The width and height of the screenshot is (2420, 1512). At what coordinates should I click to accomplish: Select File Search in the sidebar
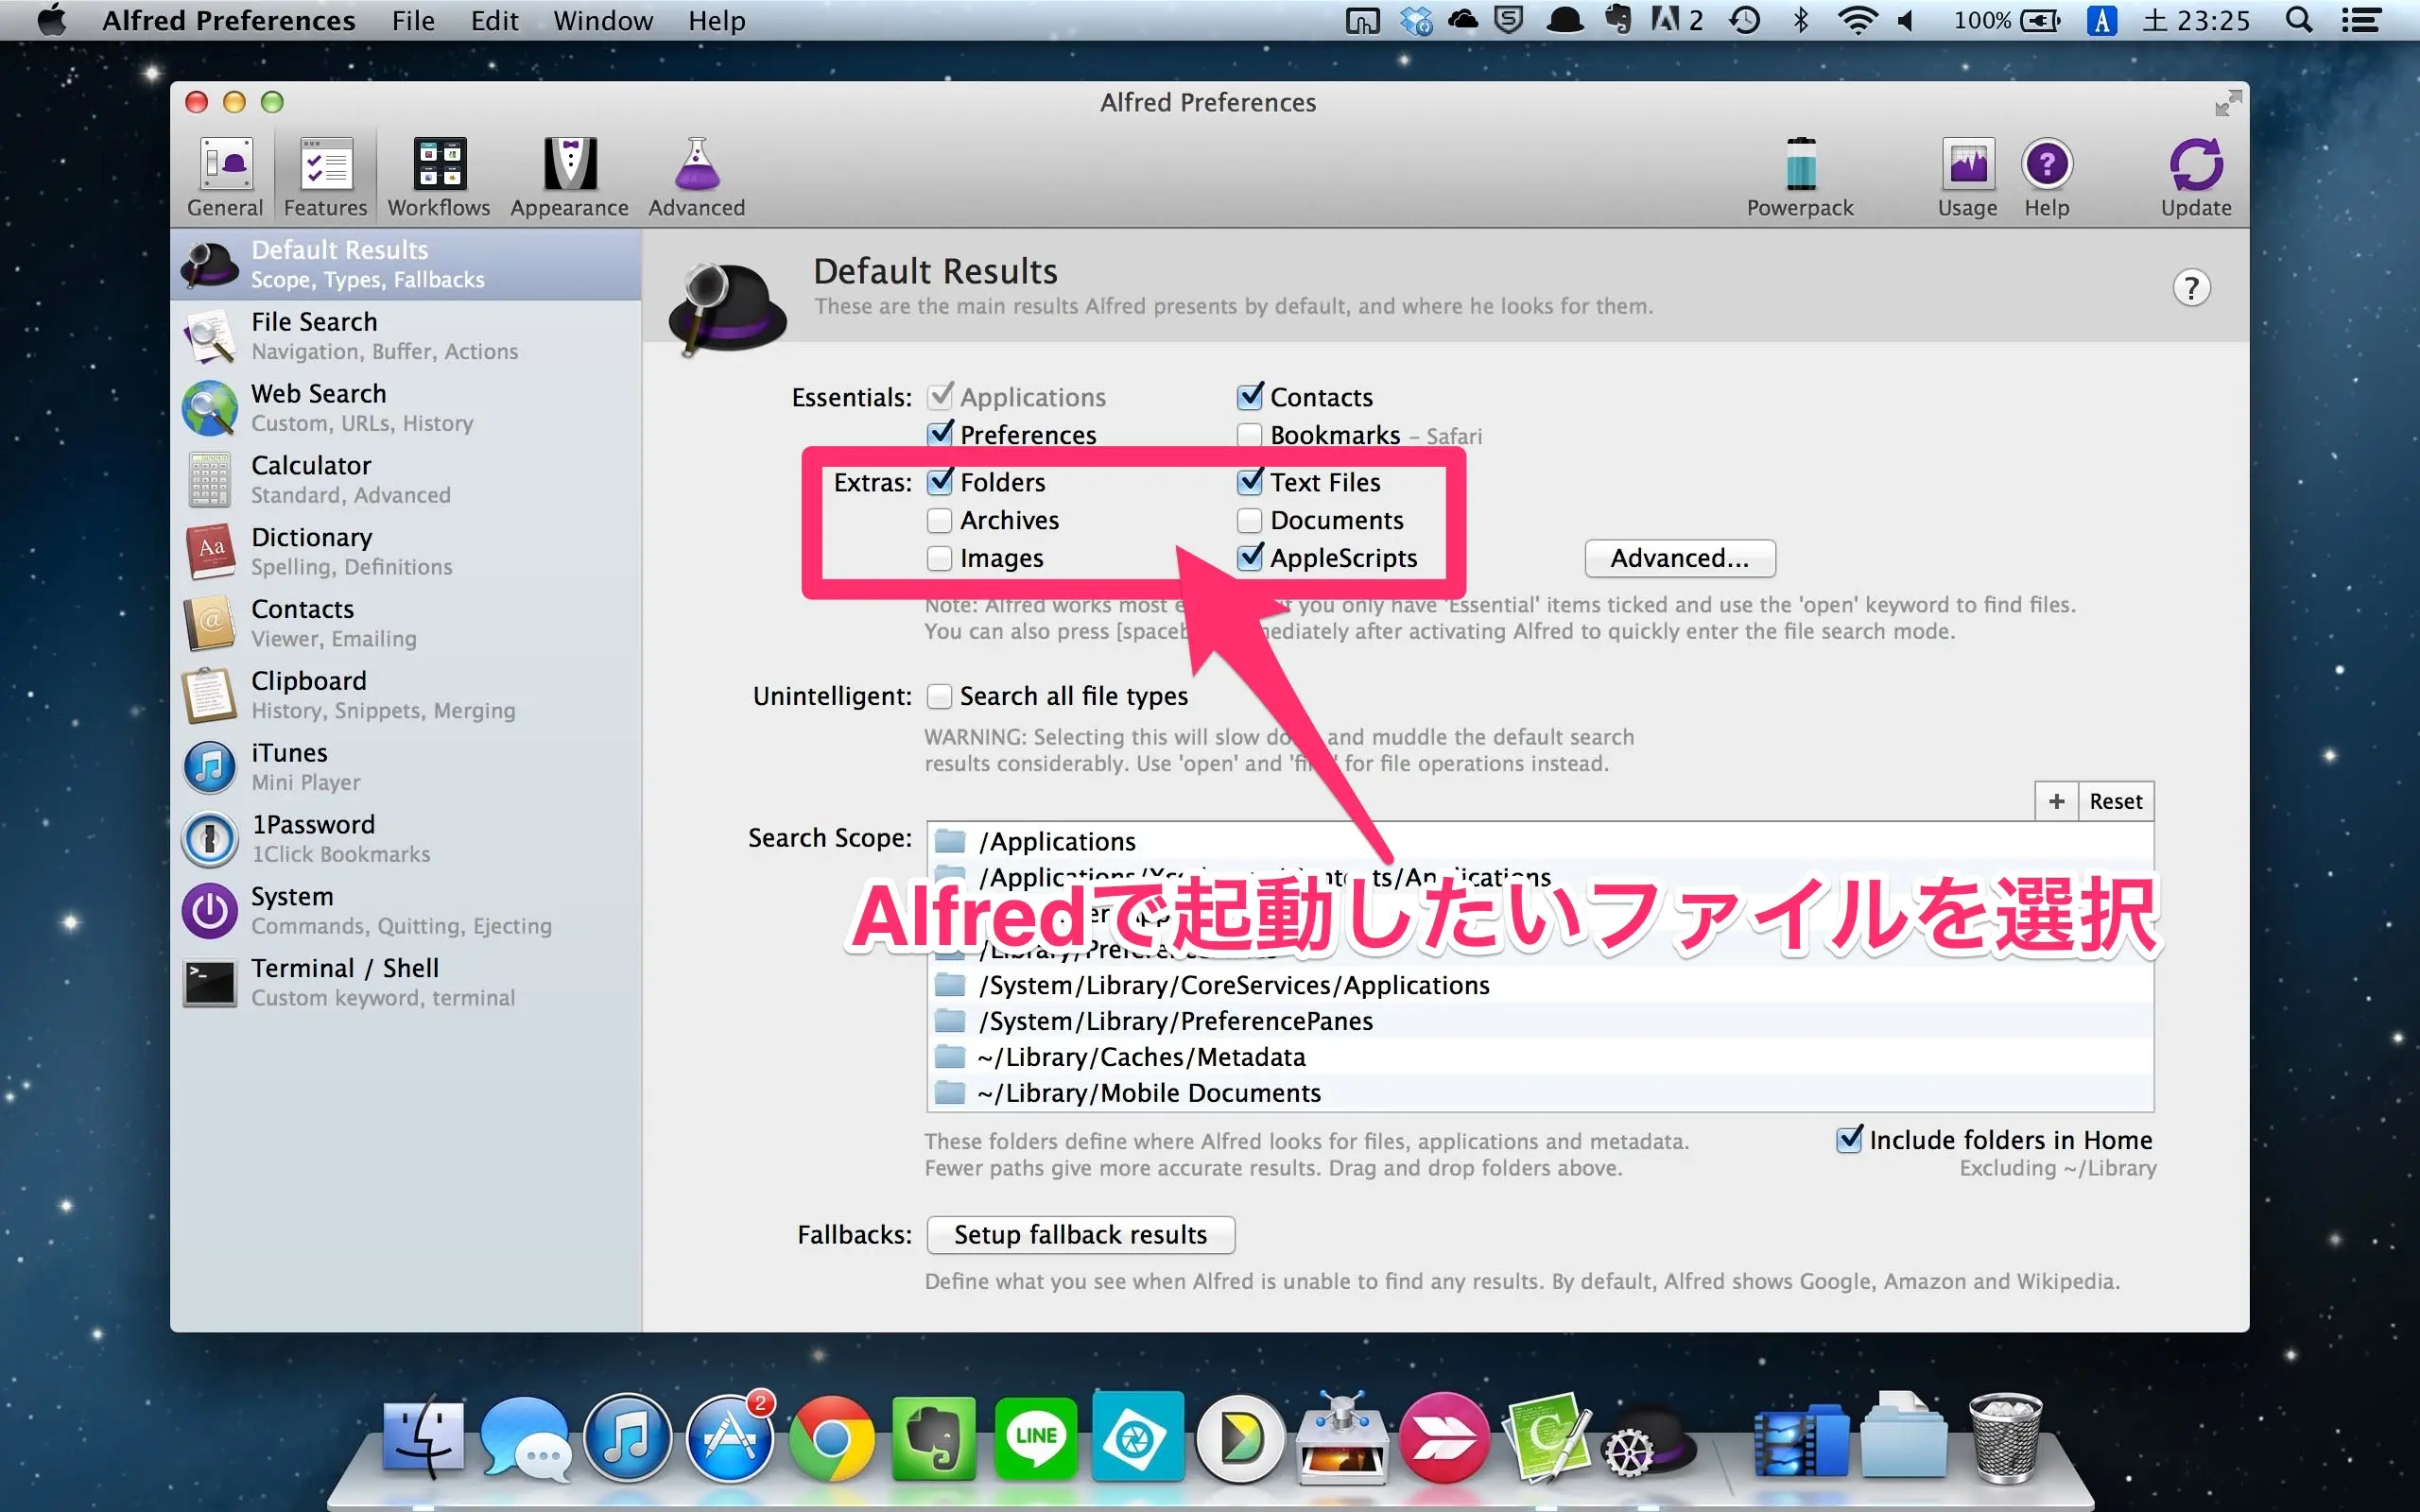tap(406, 336)
